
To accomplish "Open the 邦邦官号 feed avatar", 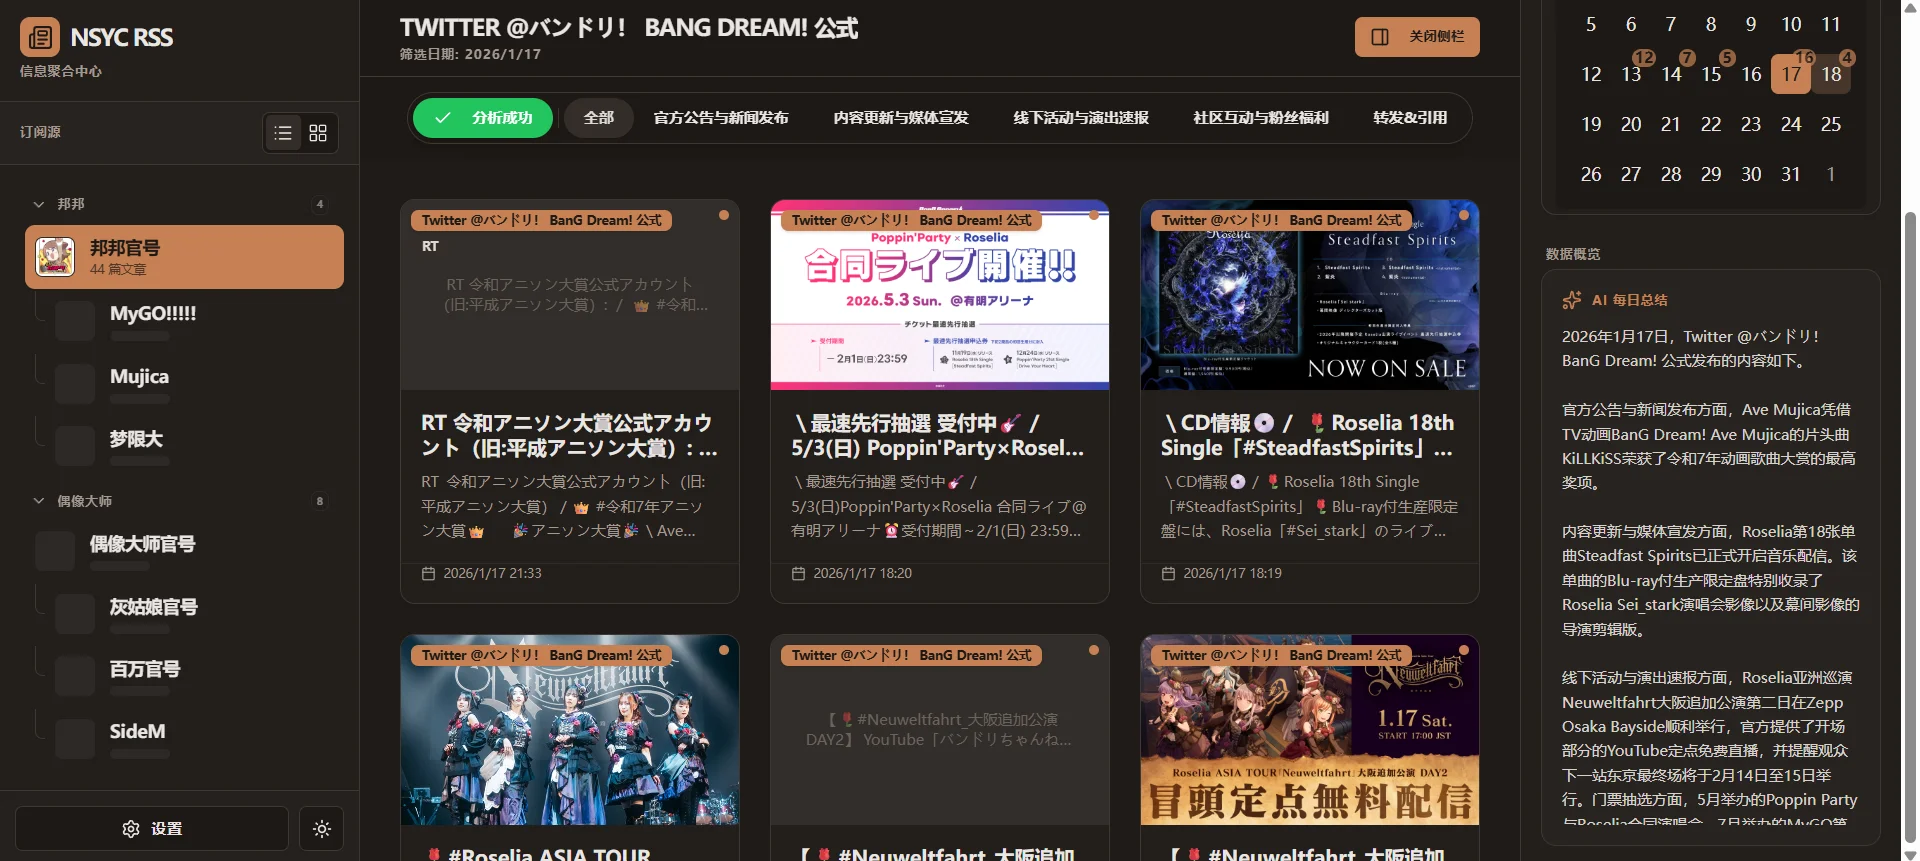I will 55,257.
